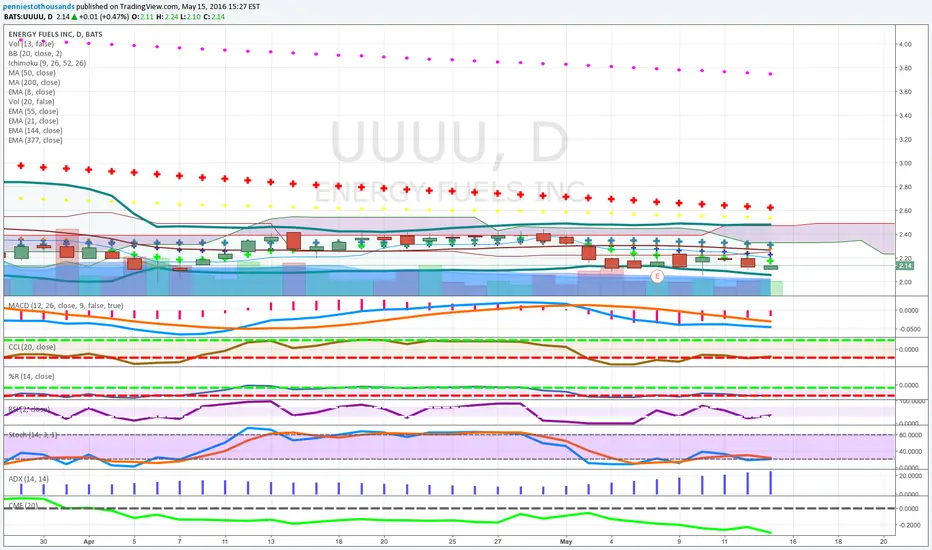Click the 100.0000 RSI axis value
The image size is (932, 550).
(910, 401)
